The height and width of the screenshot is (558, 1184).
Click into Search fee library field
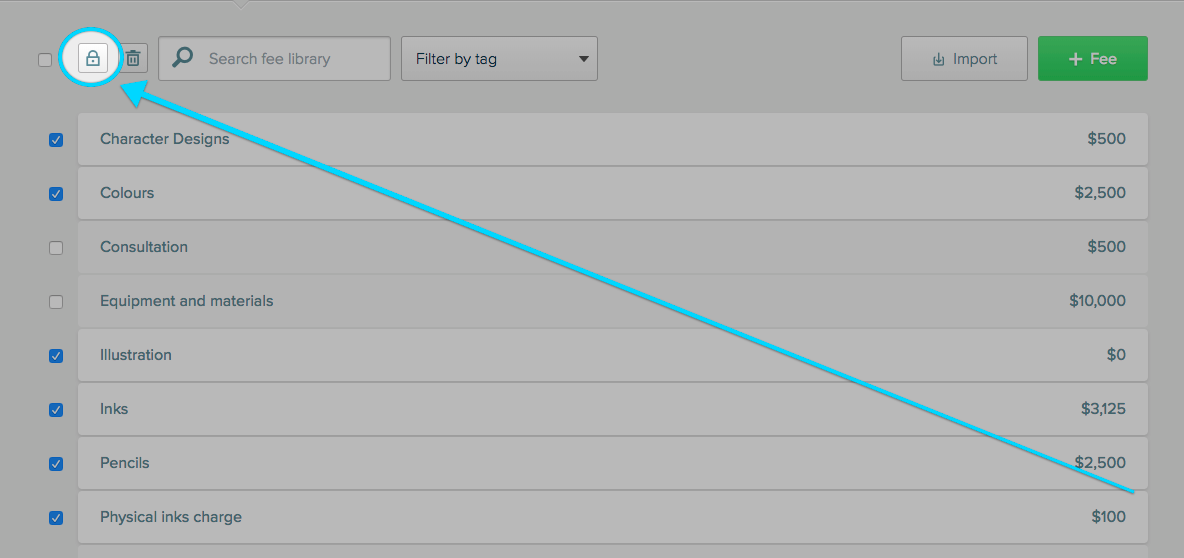274,58
